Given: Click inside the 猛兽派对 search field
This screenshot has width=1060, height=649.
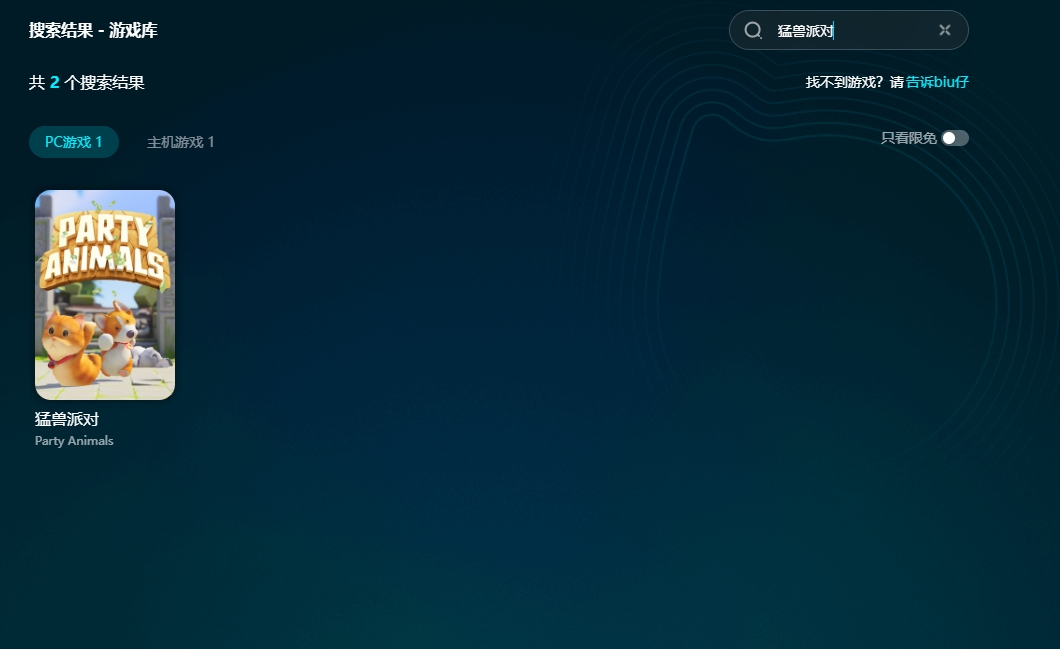Looking at the screenshot, I should [850, 31].
